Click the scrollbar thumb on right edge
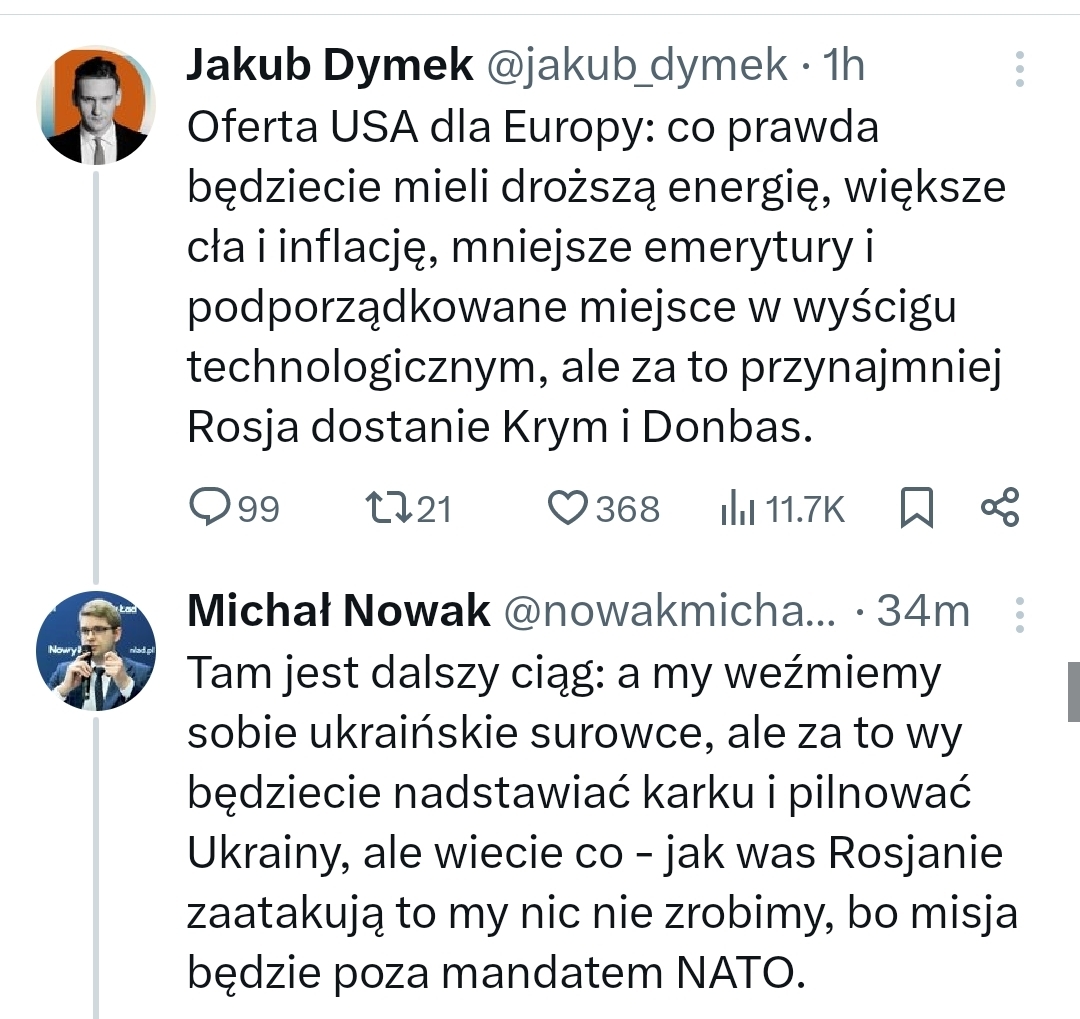The image size is (1080, 1019). [x=1074, y=691]
